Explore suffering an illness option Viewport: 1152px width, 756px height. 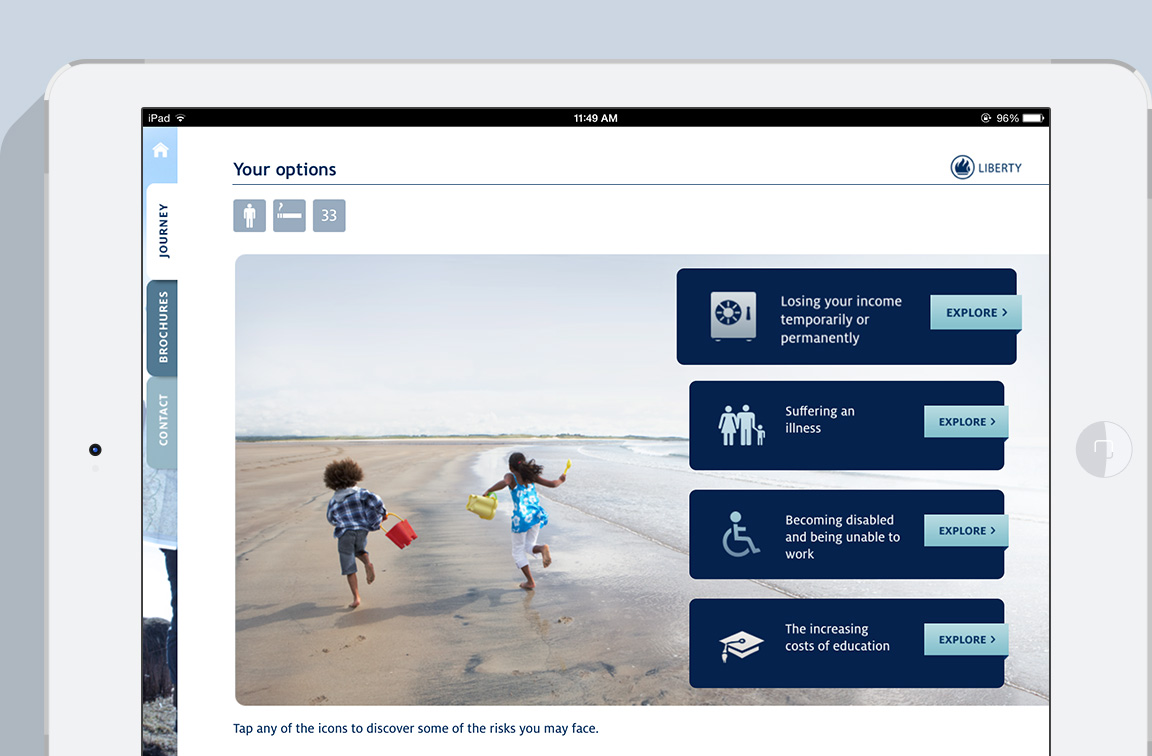(965, 422)
